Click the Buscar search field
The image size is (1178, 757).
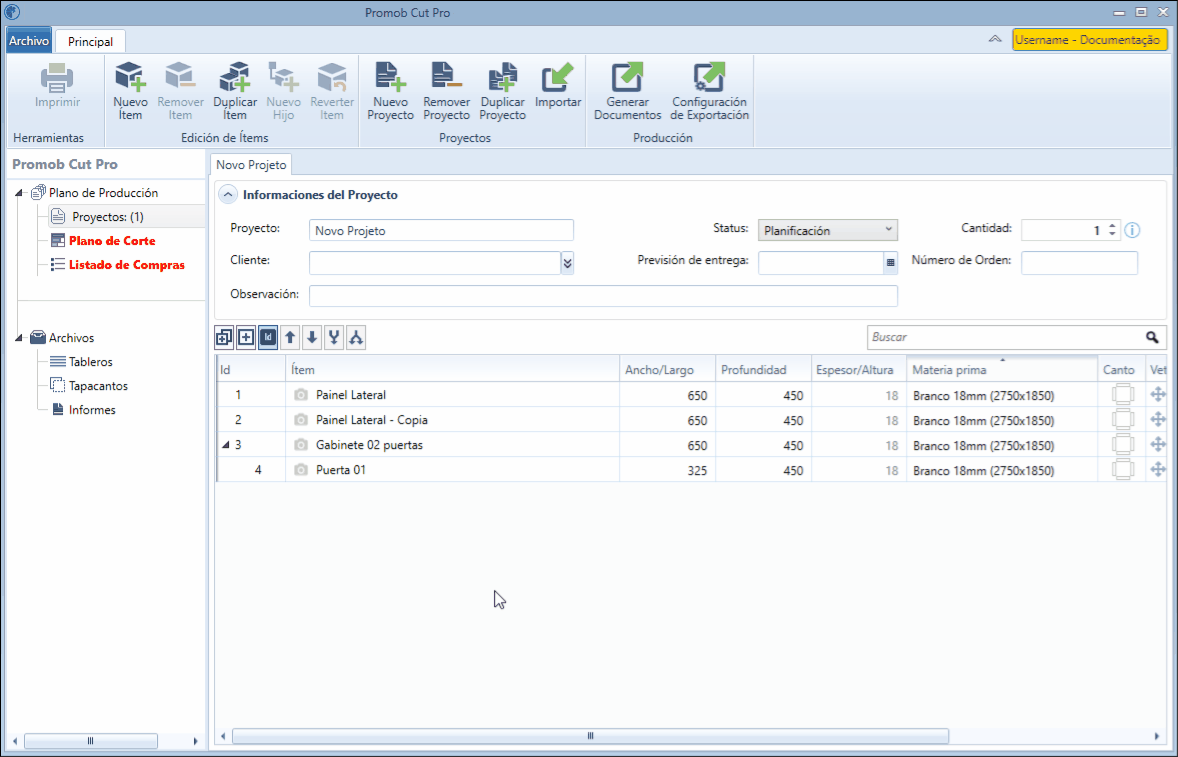[x=1005, y=337]
